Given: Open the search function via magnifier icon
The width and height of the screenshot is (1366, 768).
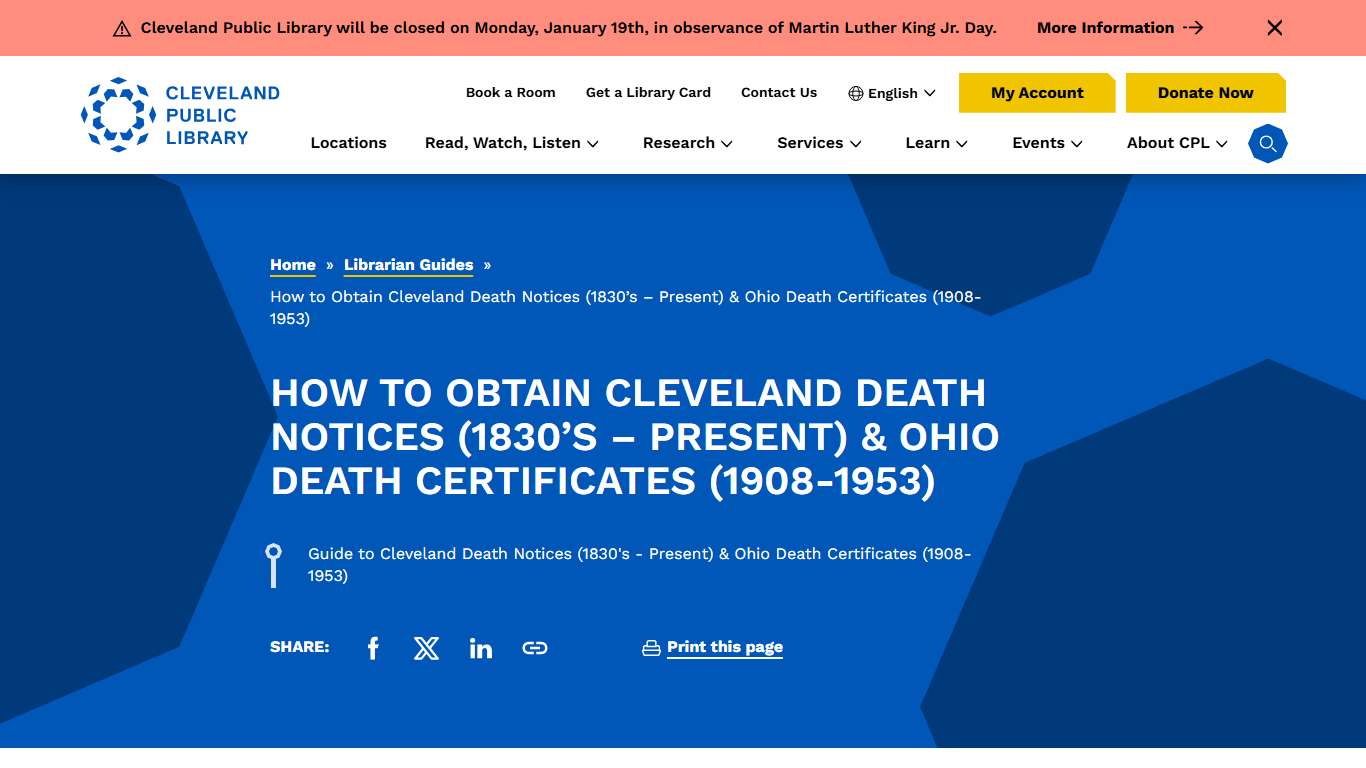Looking at the screenshot, I should pyautogui.click(x=1267, y=143).
